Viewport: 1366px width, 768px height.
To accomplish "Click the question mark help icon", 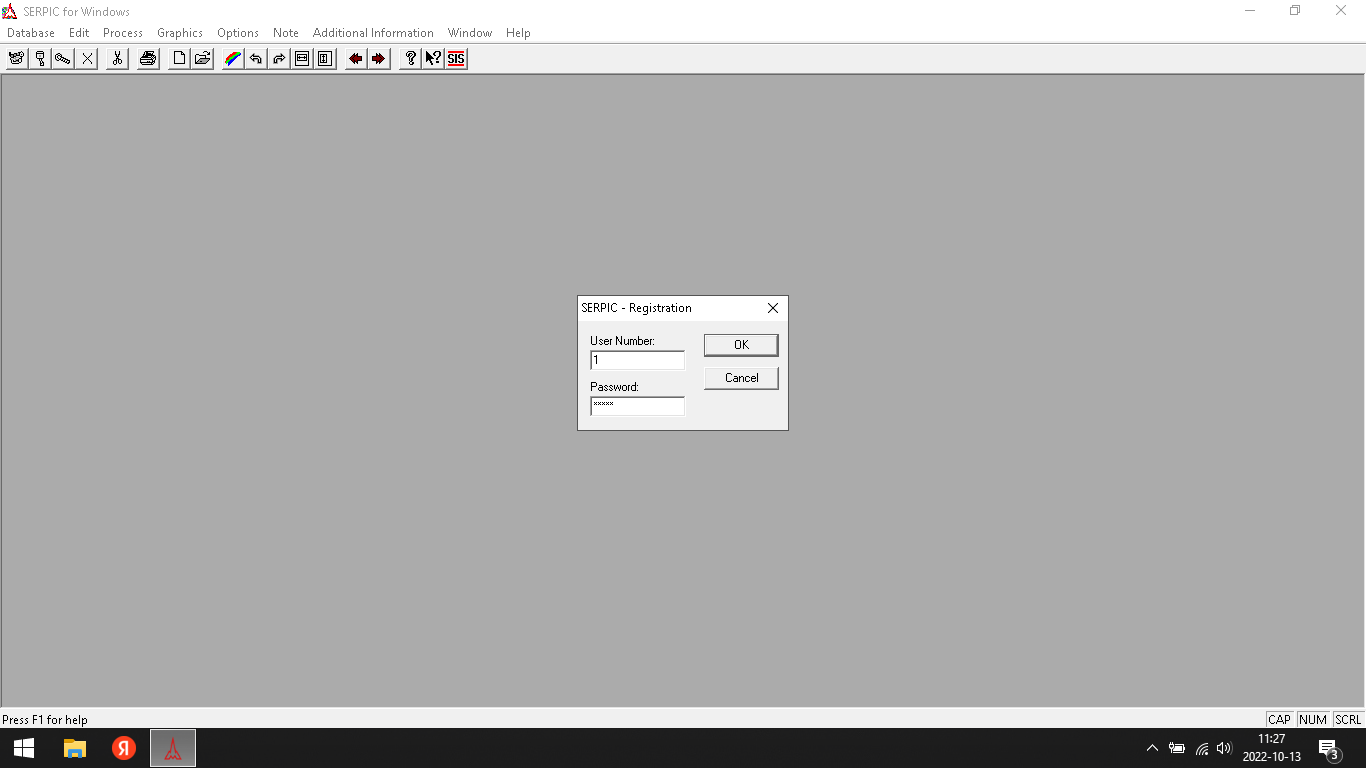I will pos(410,59).
